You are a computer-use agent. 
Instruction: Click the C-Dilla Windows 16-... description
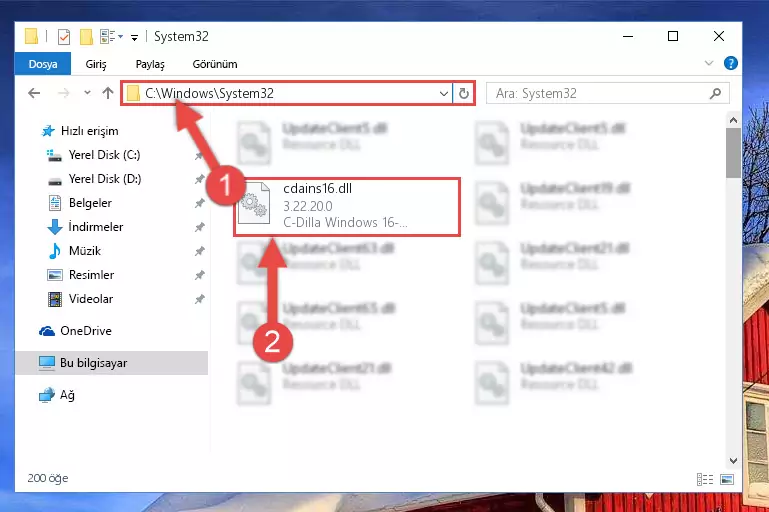coord(345,223)
